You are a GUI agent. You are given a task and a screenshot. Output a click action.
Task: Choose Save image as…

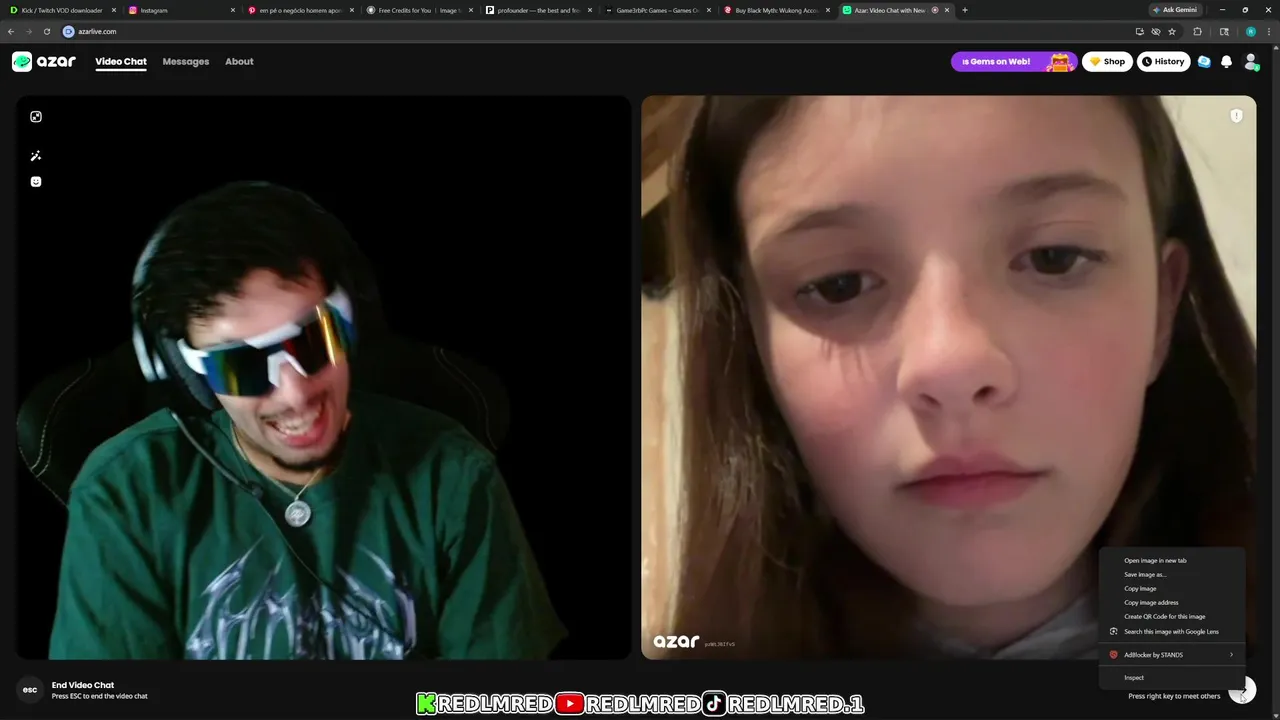tap(1172, 575)
